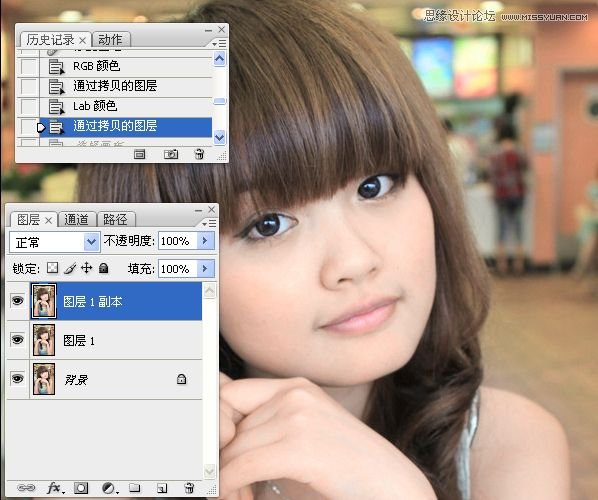Delete current history state trash icon
Viewport: 598px width, 500px height.
pos(199,154)
